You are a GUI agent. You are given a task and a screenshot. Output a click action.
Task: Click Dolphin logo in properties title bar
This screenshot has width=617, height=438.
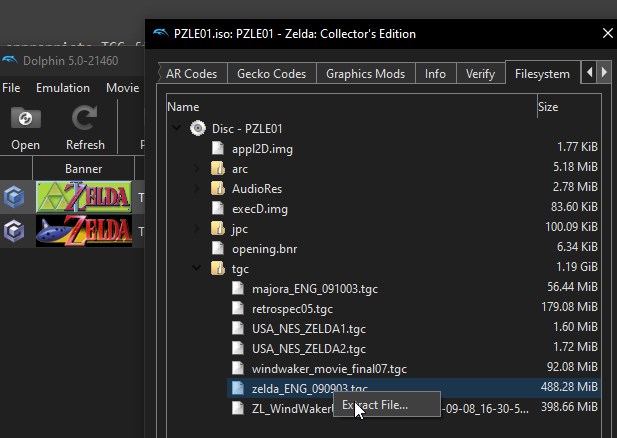[x=161, y=33]
